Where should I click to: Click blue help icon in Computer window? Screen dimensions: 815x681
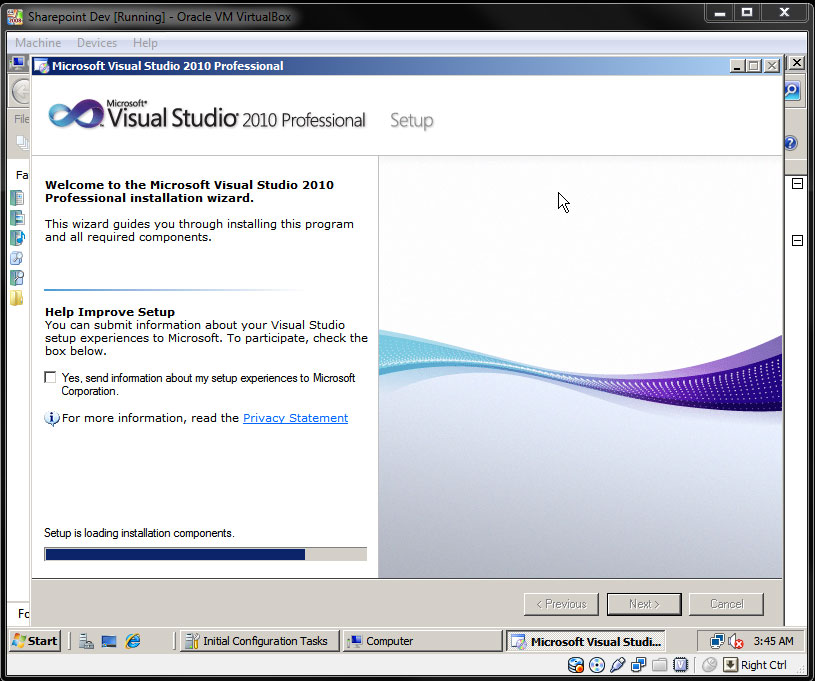pyautogui.click(x=791, y=142)
